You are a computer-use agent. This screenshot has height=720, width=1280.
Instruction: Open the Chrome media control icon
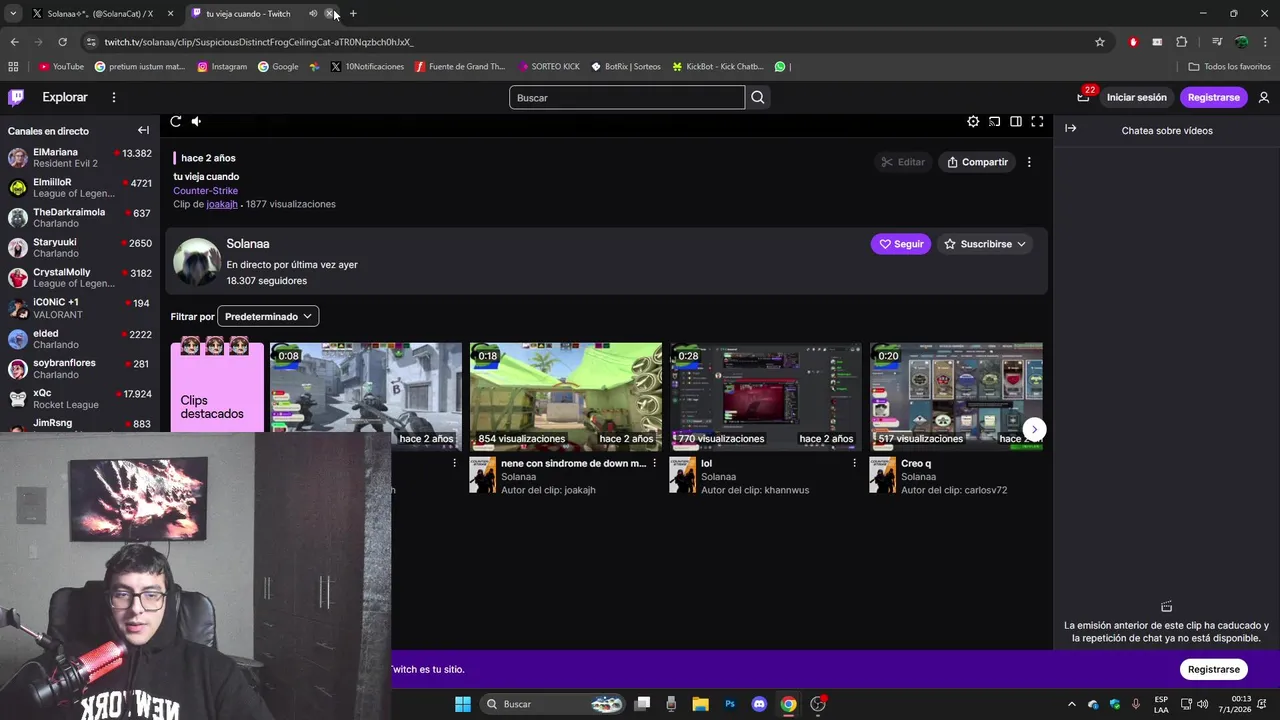point(1217,42)
